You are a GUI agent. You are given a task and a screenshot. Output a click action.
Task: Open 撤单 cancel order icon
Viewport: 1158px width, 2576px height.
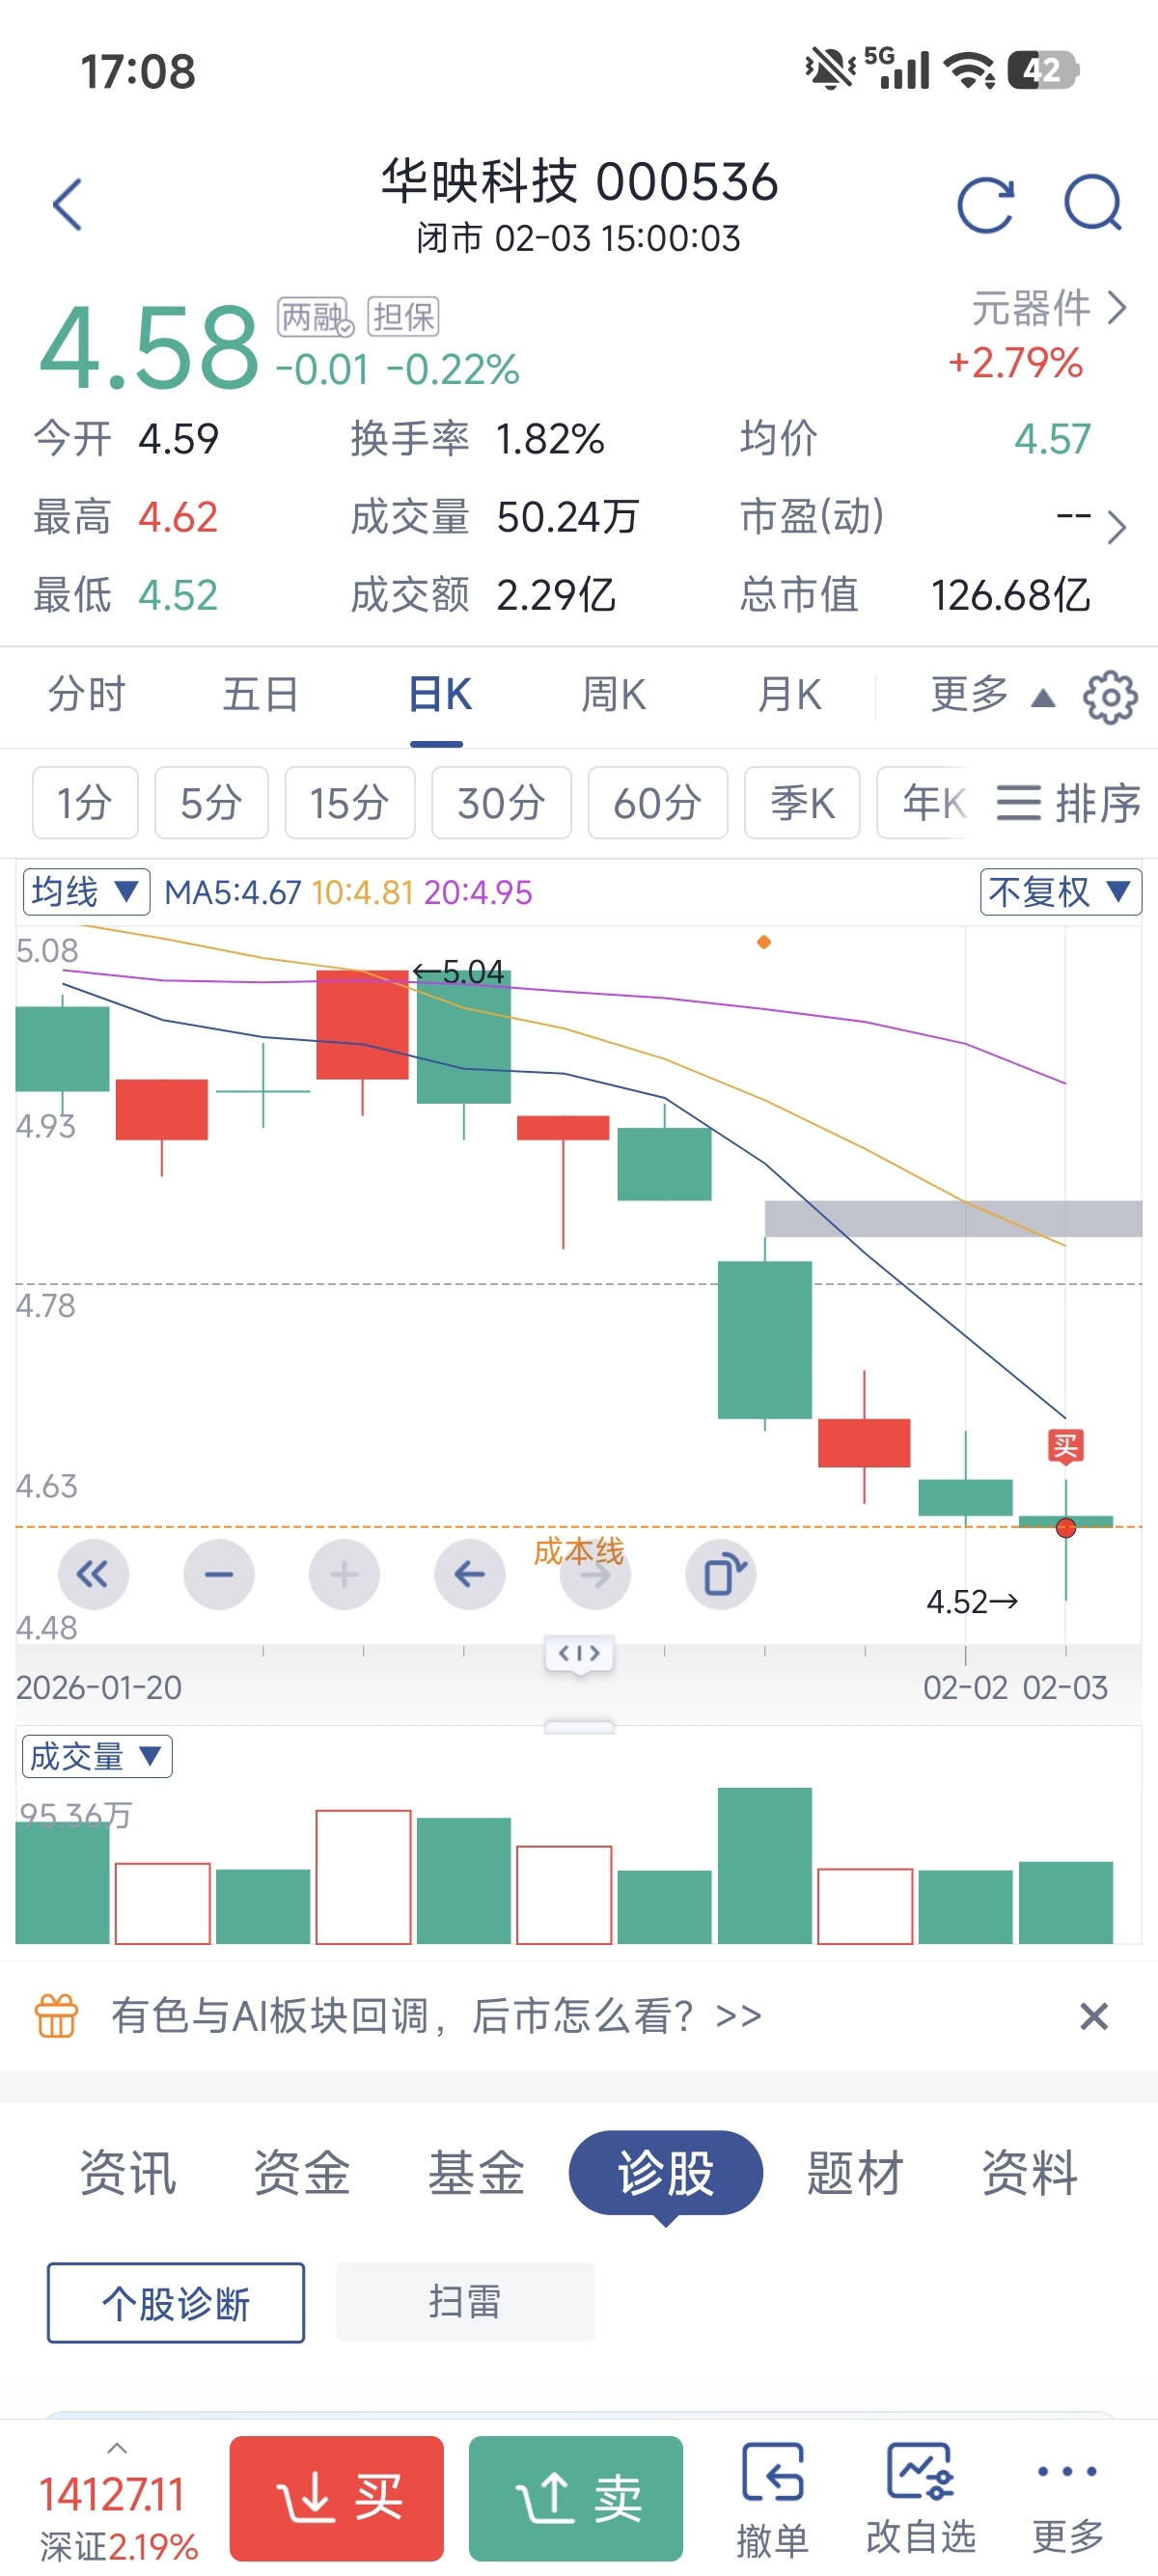(773, 2498)
